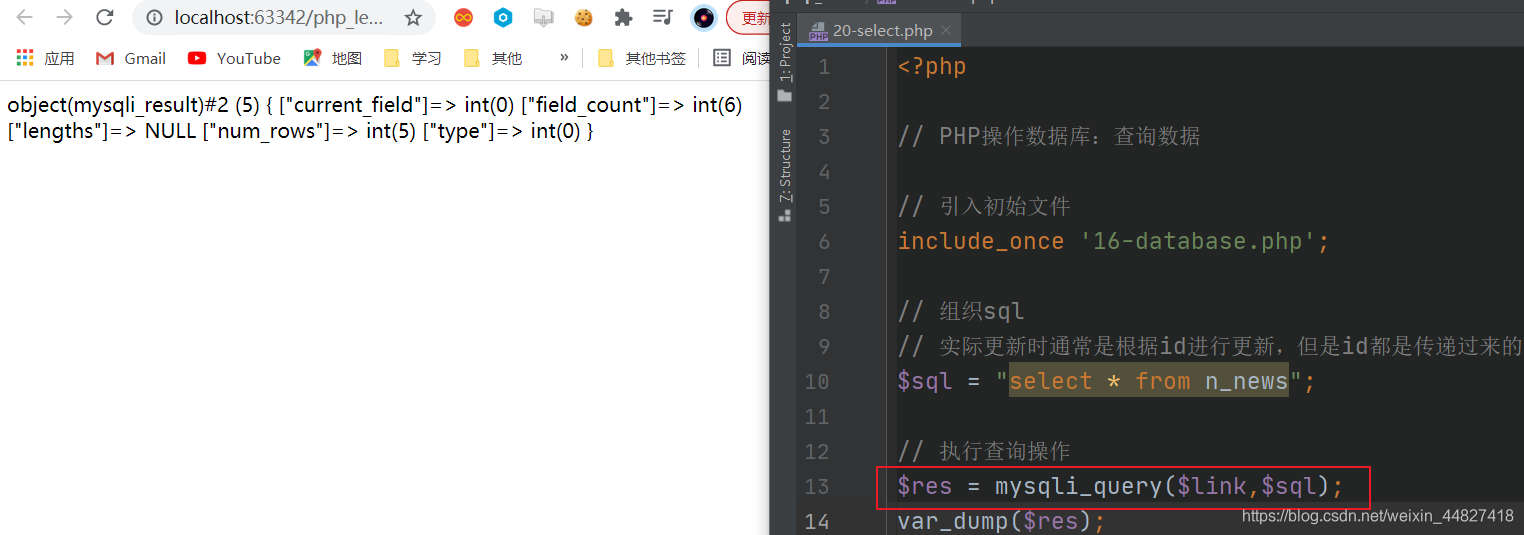Screen dimensions: 1524x535
Task: Open the 学习 bookmarks folder
Action: 412,58
